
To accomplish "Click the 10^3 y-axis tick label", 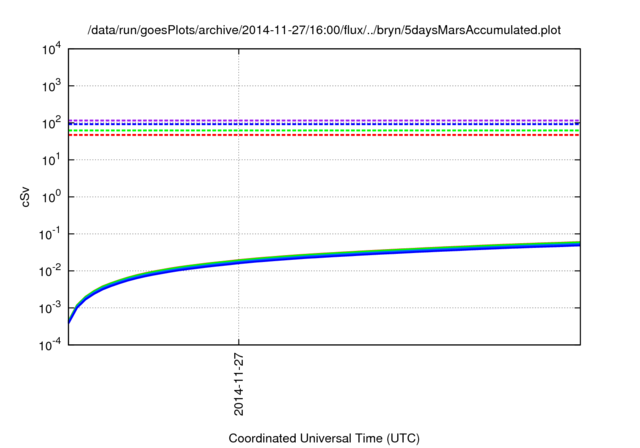I will [x=51, y=86].
